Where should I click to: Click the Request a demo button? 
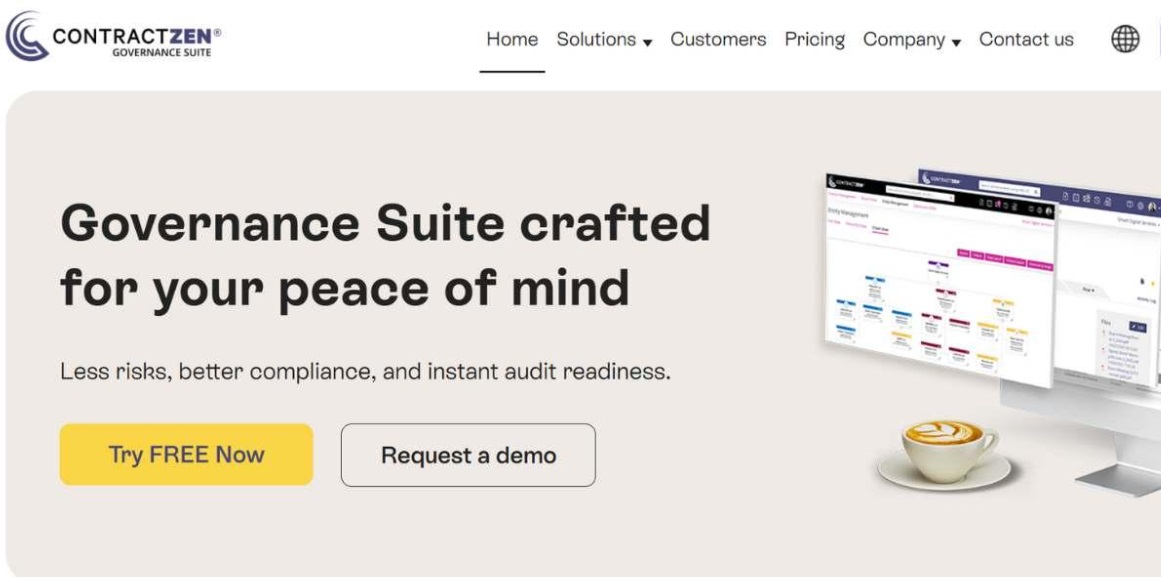[468, 455]
